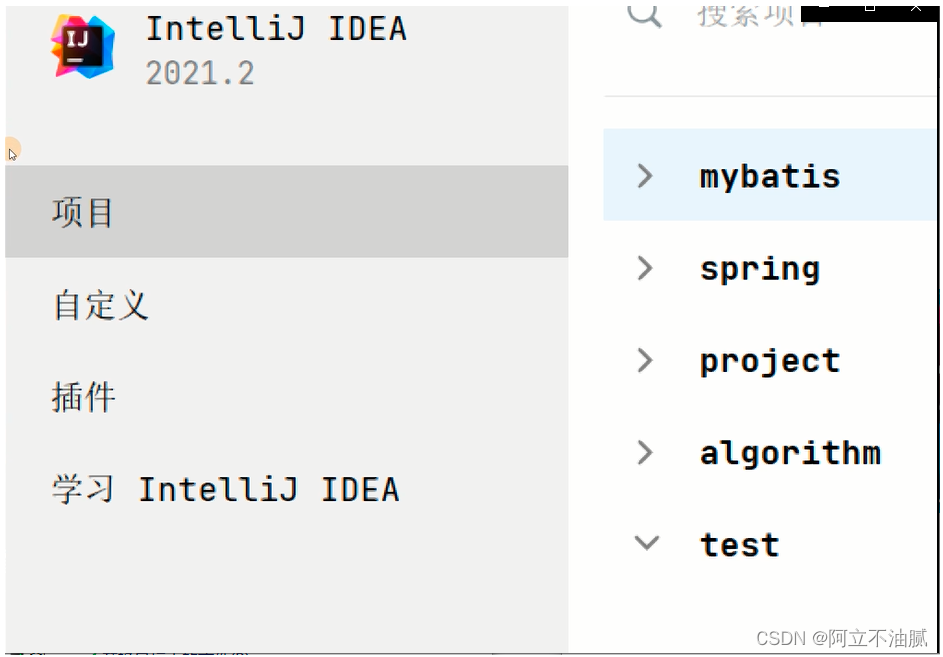Open the 自定义 tab
This screenshot has width=943, height=657.
coord(100,305)
